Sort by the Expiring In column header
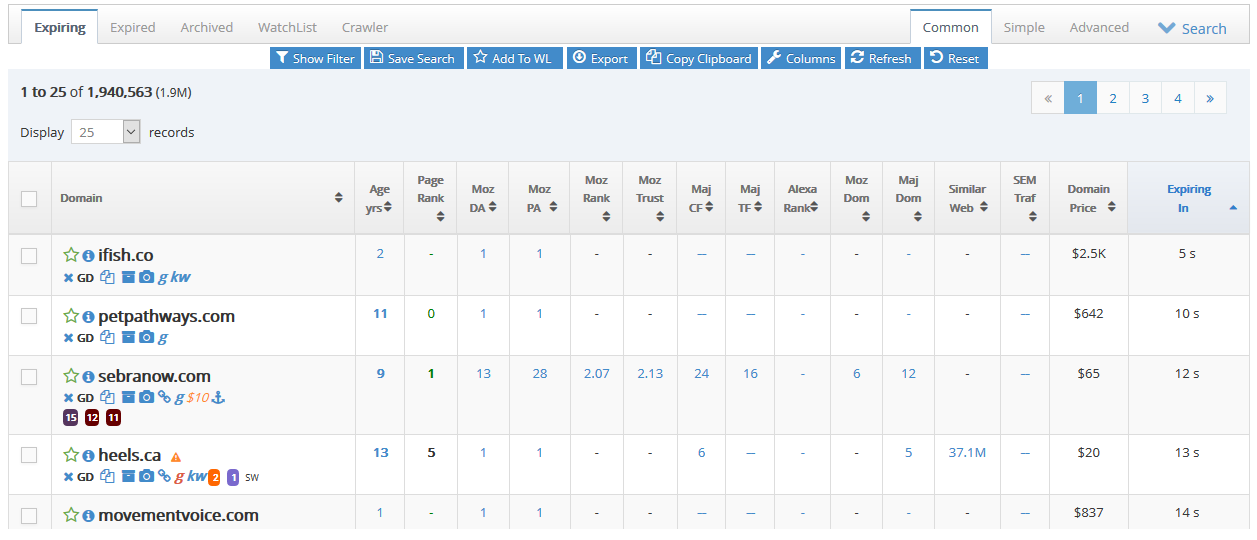The height and width of the screenshot is (540, 1257). [1188, 198]
